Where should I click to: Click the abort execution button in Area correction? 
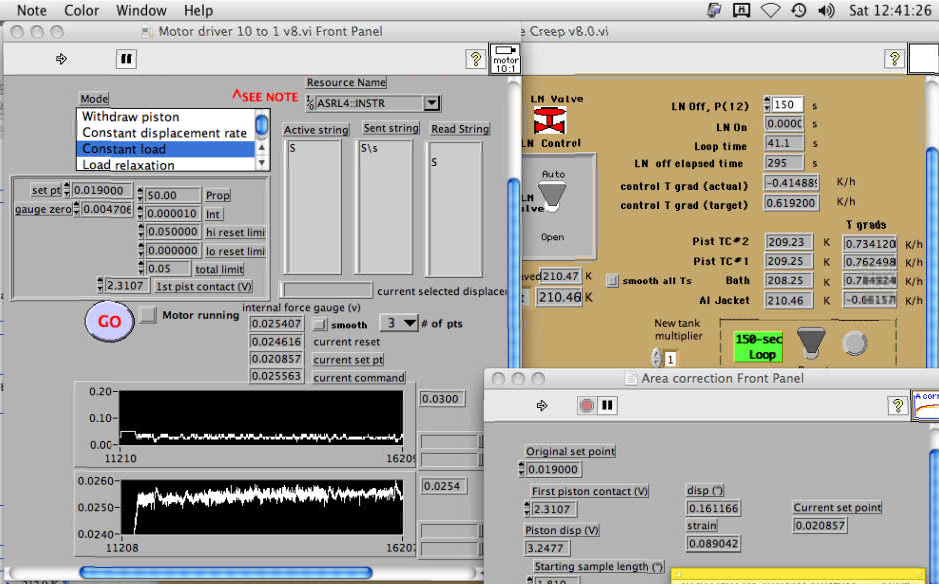[587, 406]
